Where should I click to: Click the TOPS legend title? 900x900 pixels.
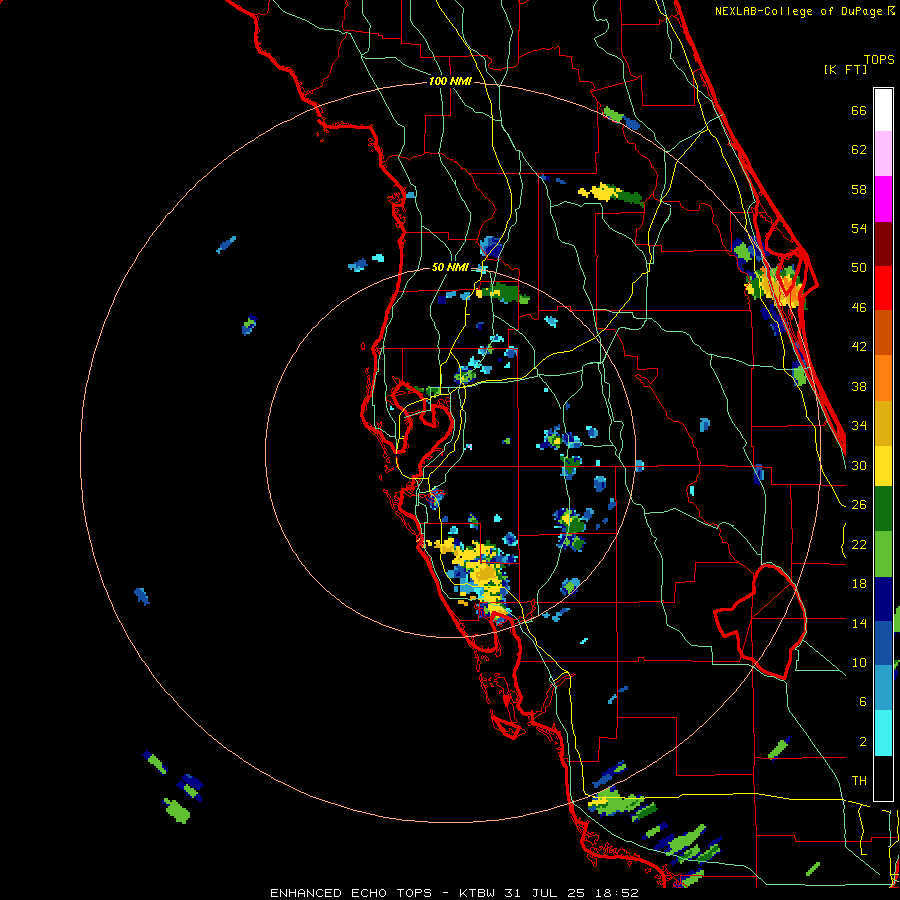click(879, 60)
